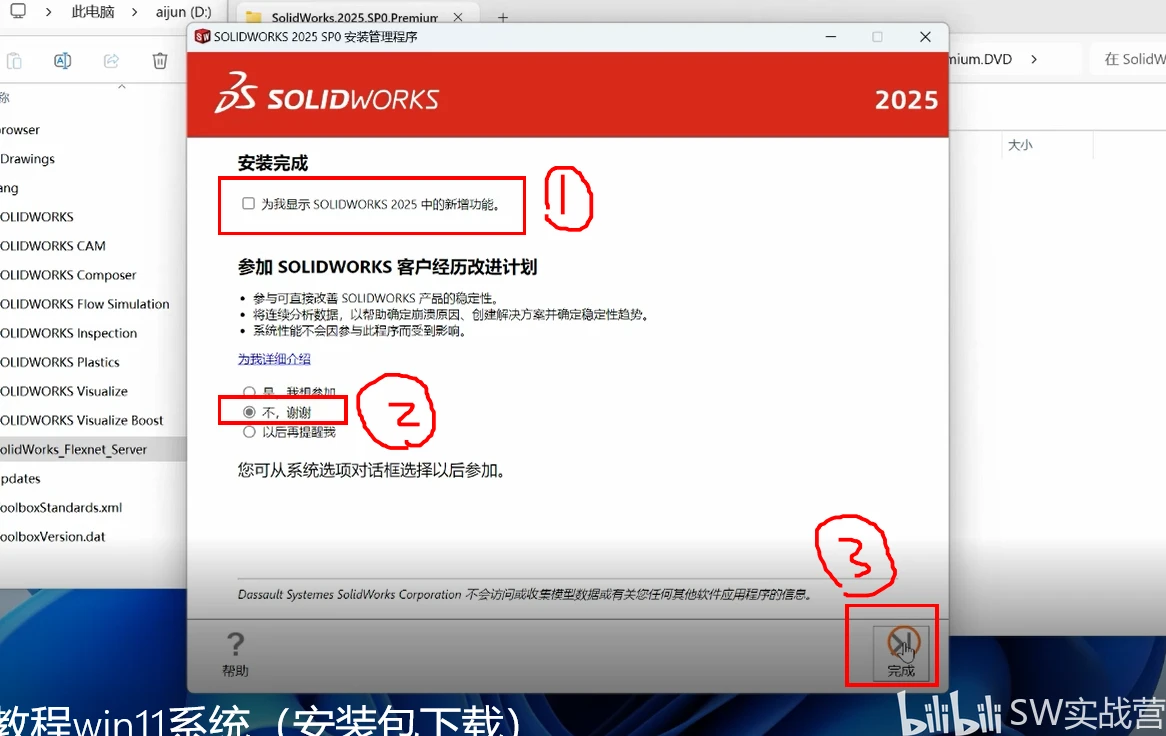This screenshot has height=736, width=1166.
Task: Enable showing SOLIDWORKS 2025 new features checkbox
Action: [248, 204]
